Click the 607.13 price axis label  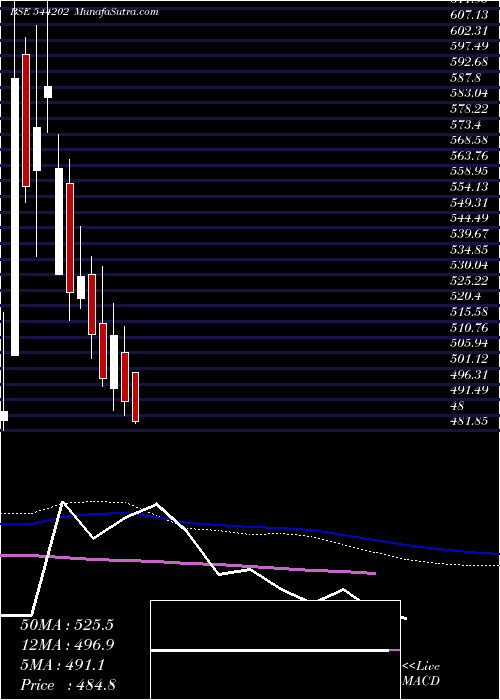coord(469,15)
